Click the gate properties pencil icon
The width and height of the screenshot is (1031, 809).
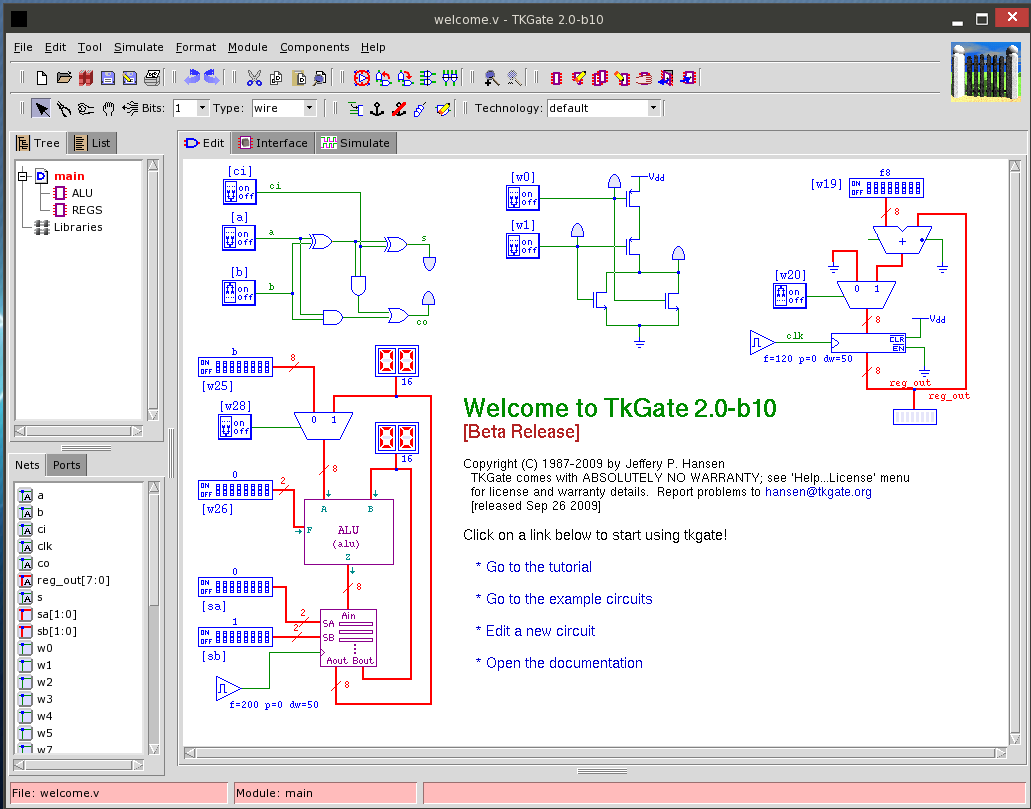tap(443, 109)
